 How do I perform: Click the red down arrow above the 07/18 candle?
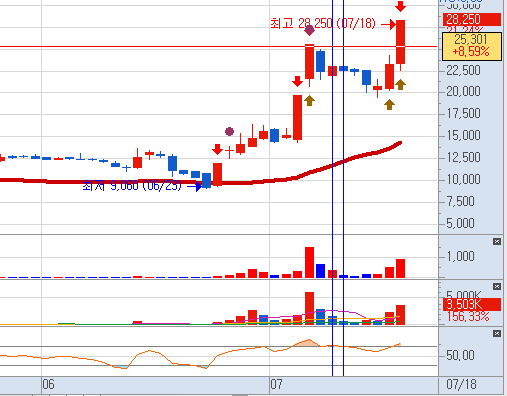[400, 6]
